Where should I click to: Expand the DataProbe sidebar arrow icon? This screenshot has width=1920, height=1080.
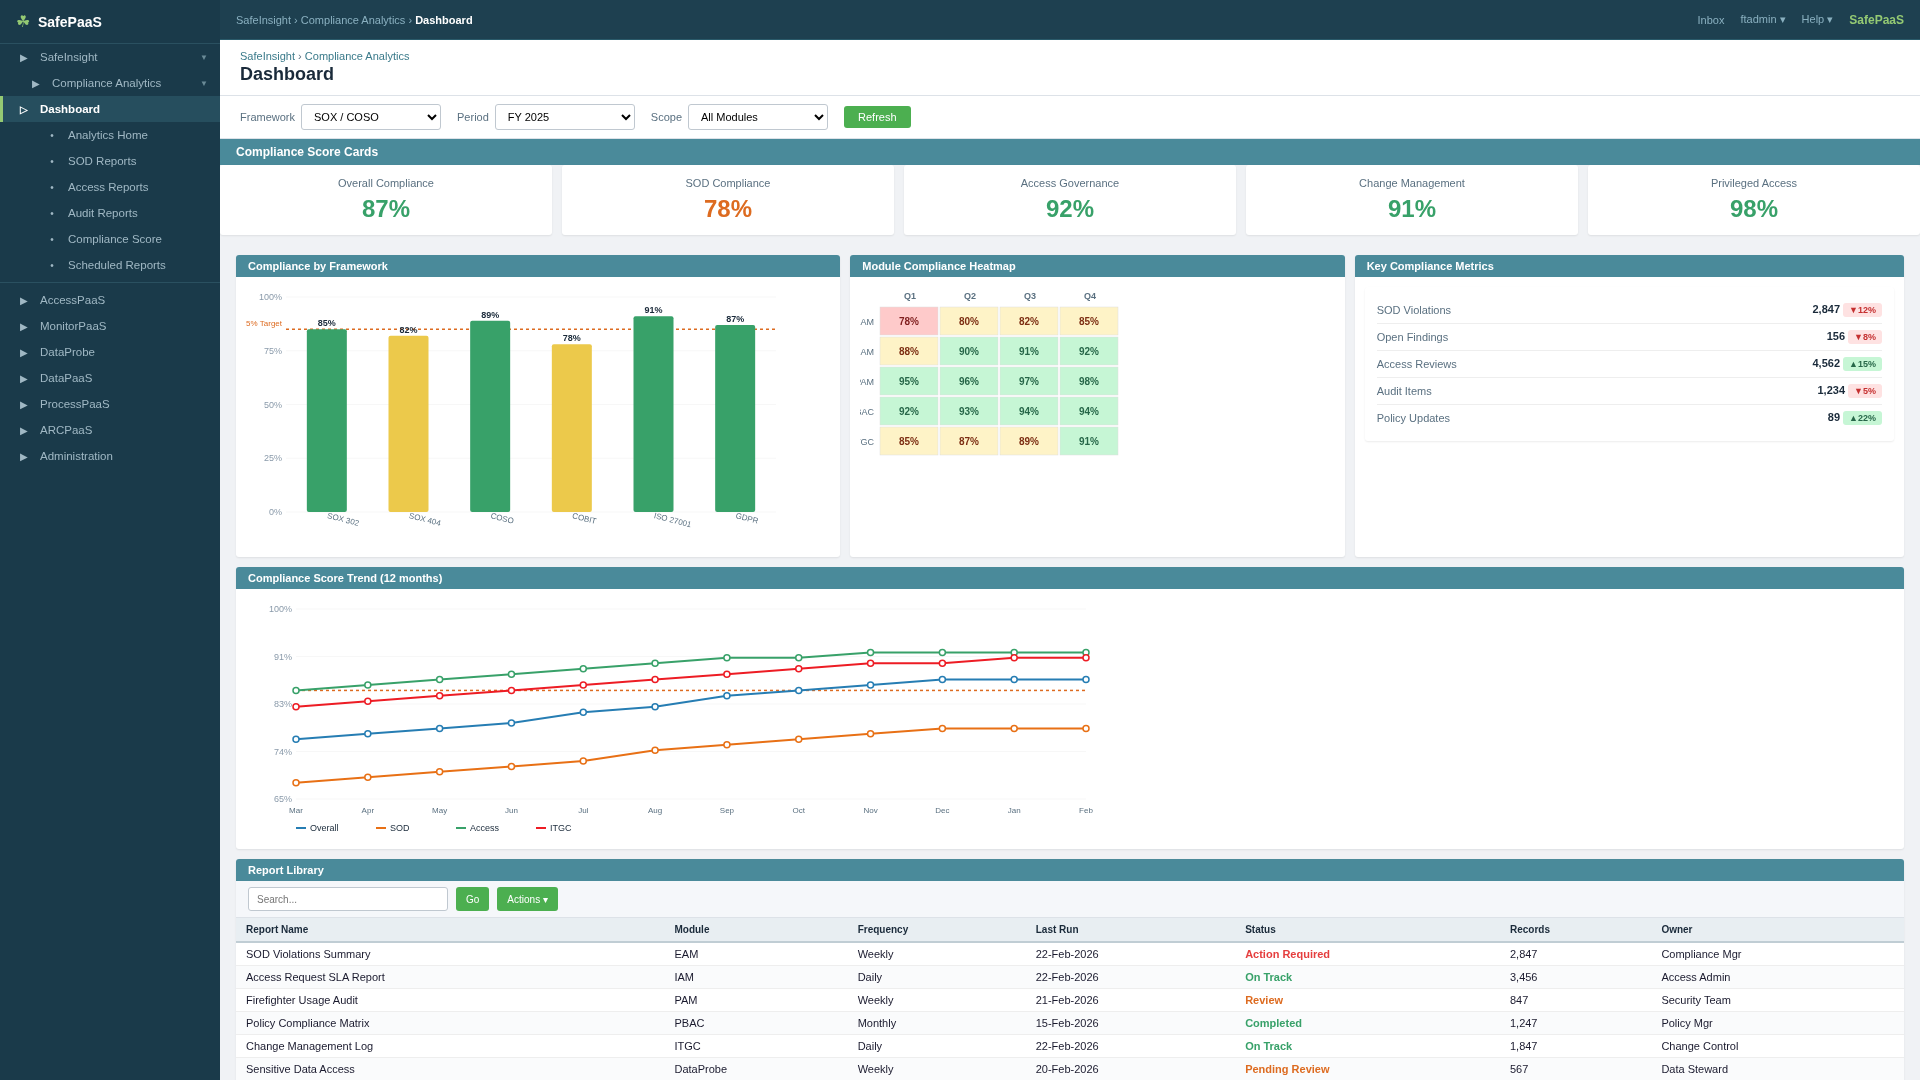(x=24, y=353)
